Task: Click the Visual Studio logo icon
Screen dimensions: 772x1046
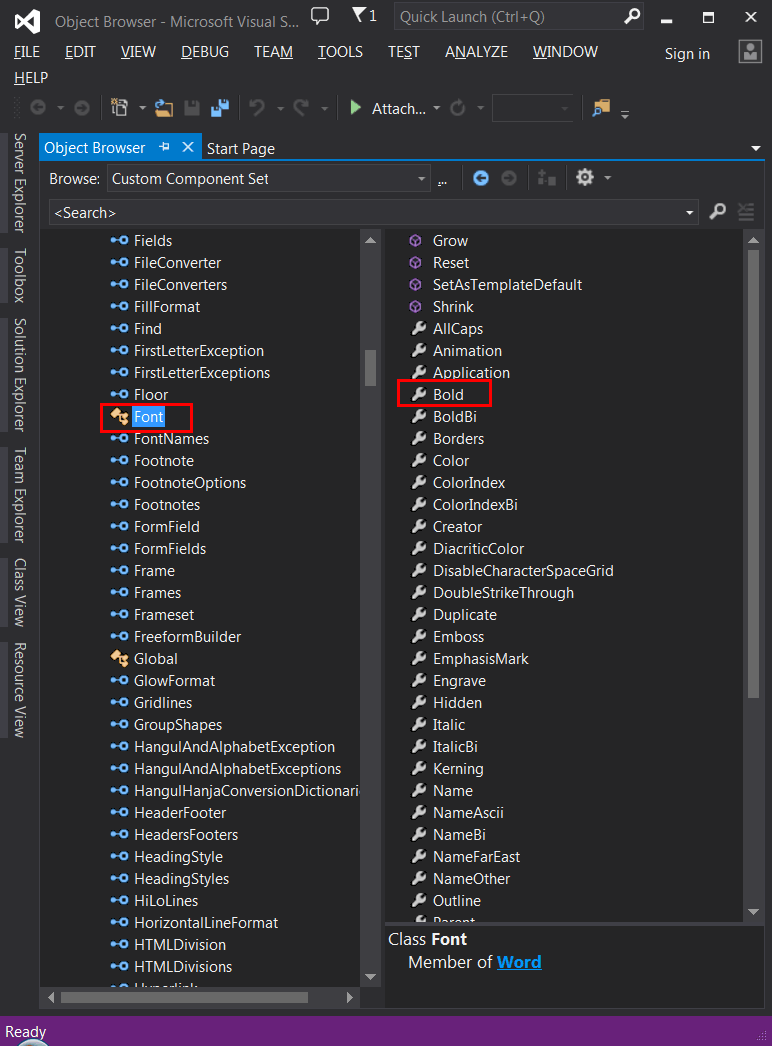Action: [27, 22]
